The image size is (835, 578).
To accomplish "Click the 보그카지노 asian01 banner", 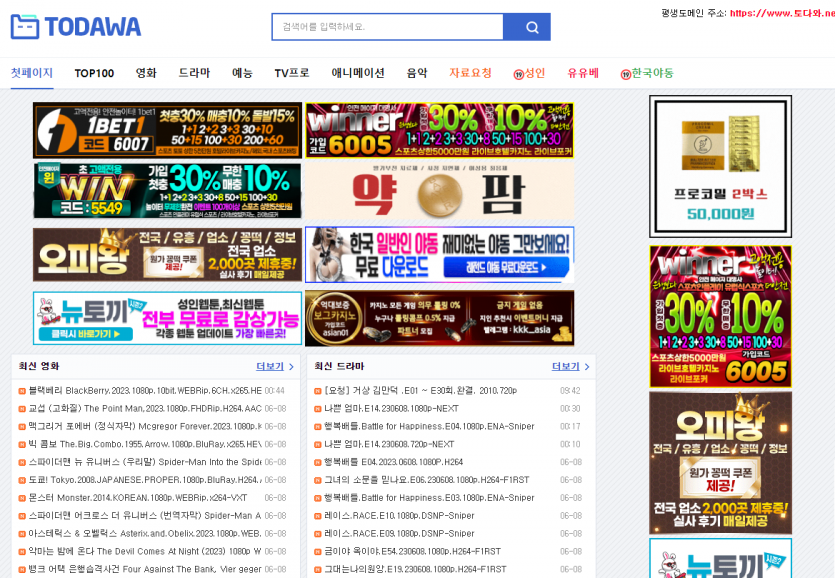I will click(x=440, y=319).
